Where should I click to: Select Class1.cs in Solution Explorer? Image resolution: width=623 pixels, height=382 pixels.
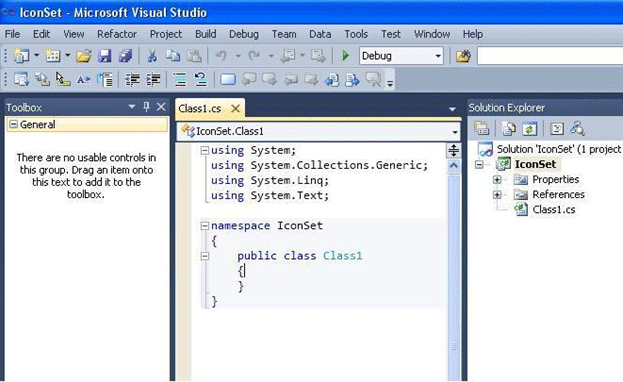553,209
